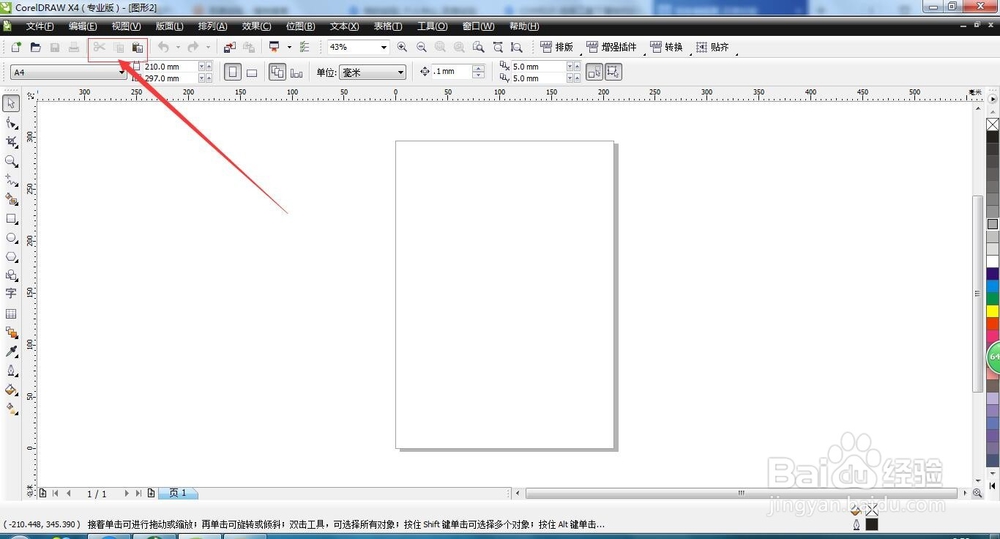
Task: Select the Rectangle tool
Action: pyautogui.click(x=11, y=219)
